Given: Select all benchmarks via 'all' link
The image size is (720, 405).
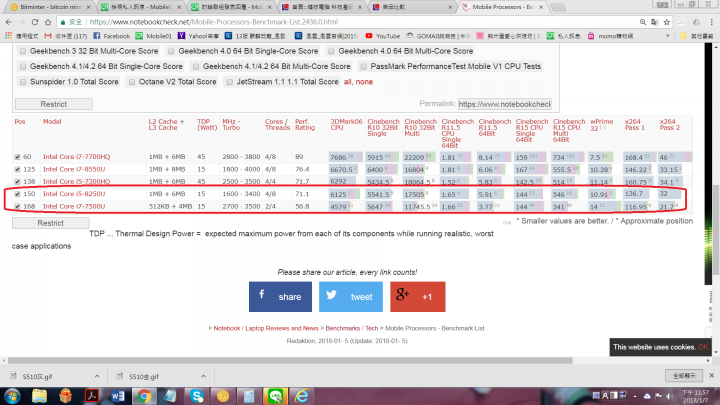Looking at the screenshot, I should 348,82.
